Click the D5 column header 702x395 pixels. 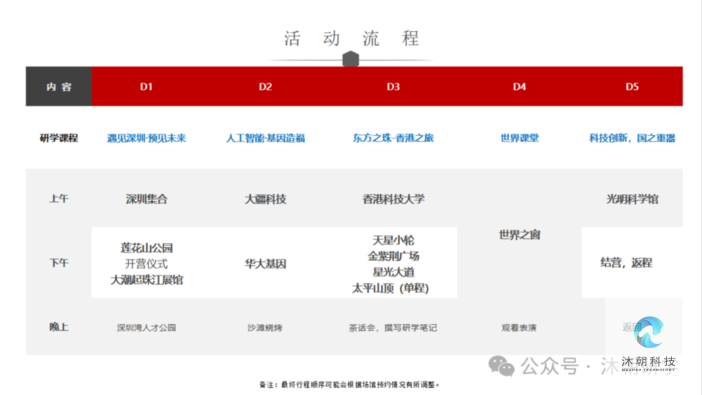click(632, 87)
